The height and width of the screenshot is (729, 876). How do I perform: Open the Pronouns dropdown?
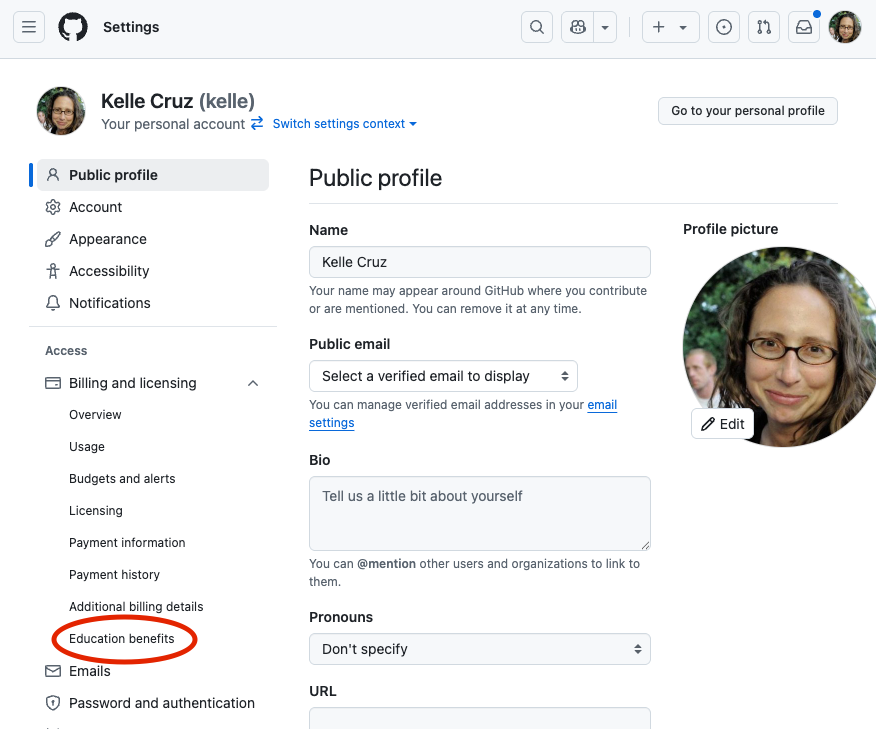[480, 649]
